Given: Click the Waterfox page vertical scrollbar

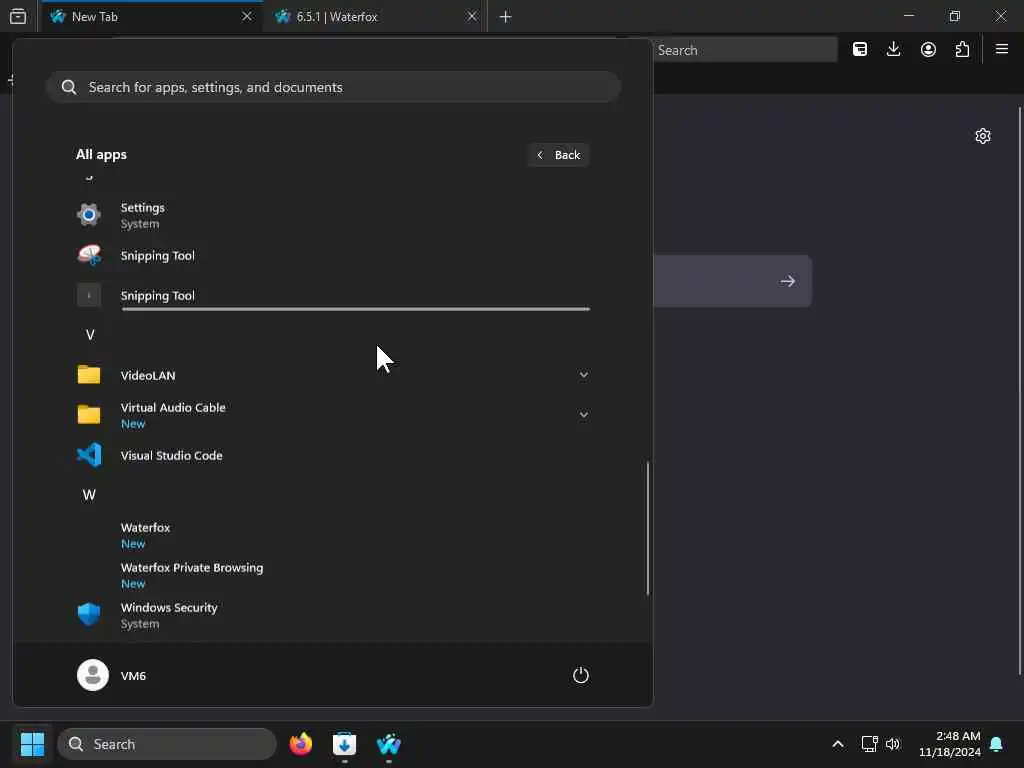Looking at the screenshot, I should 1019,391.
